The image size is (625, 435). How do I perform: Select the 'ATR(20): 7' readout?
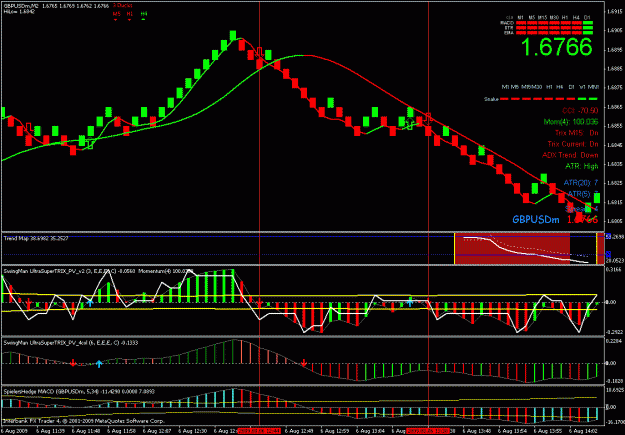(x=581, y=183)
